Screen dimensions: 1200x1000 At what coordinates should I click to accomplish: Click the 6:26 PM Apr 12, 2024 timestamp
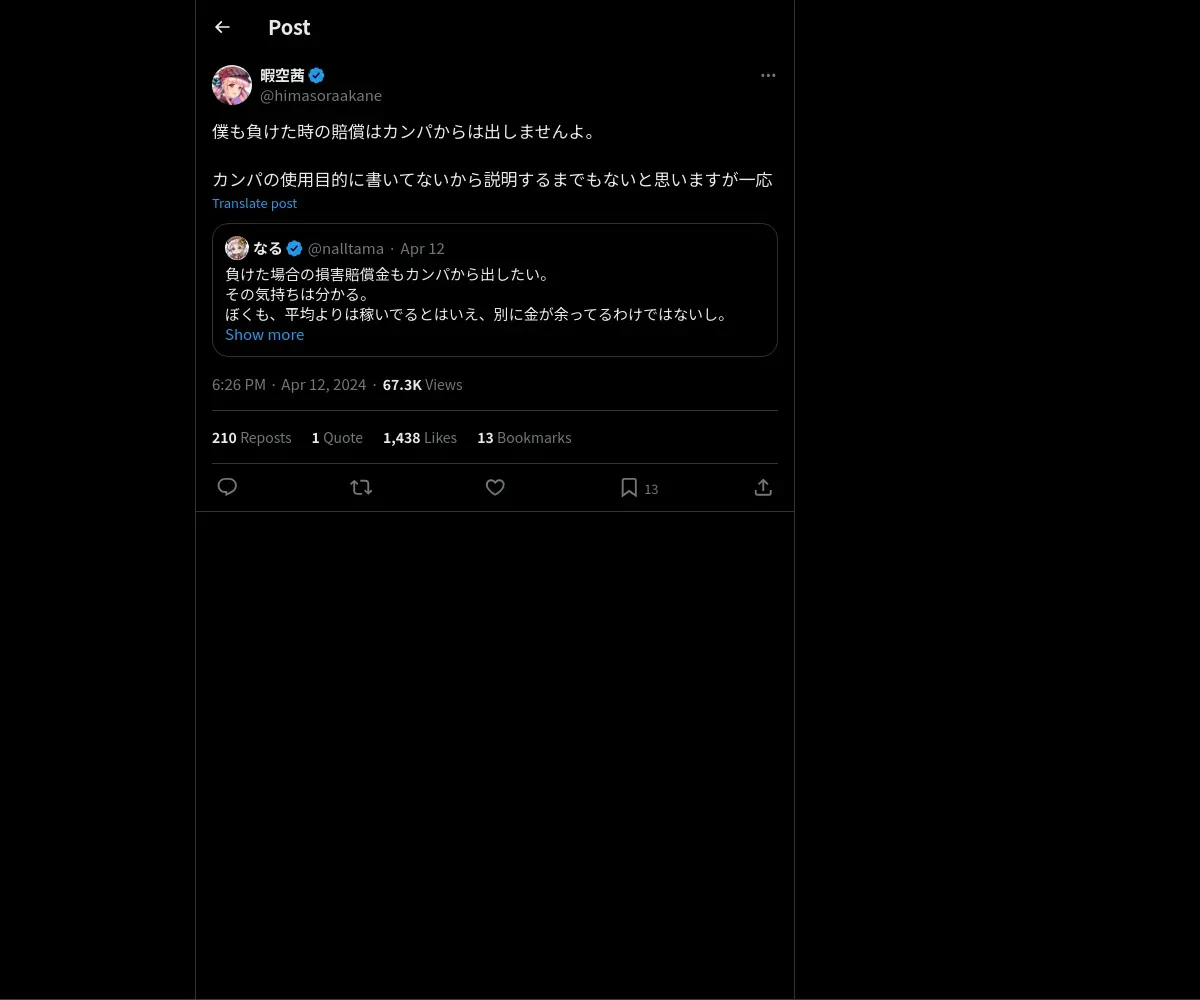289,385
